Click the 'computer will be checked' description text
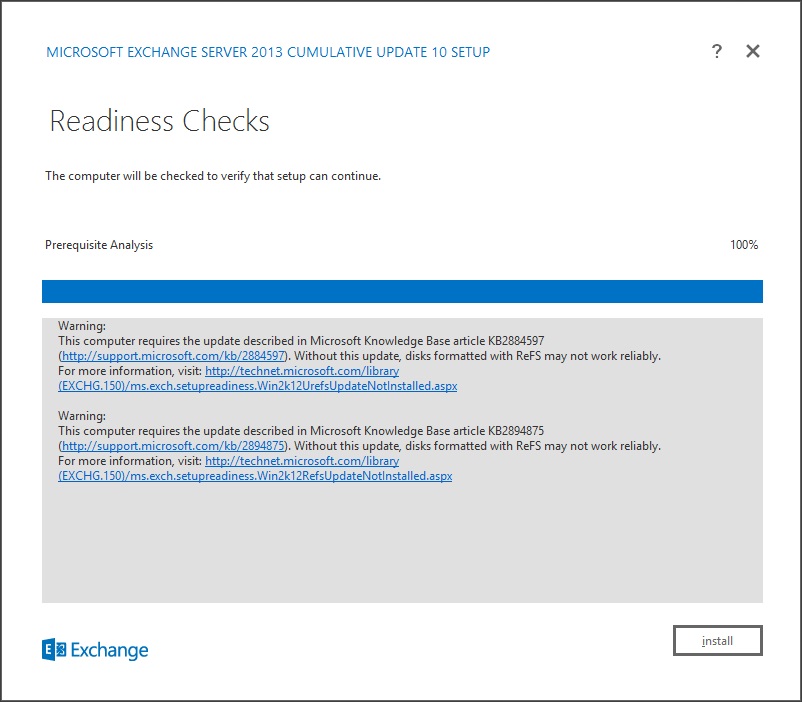The width and height of the screenshot is (802, 702). click(x=213, y=176)
